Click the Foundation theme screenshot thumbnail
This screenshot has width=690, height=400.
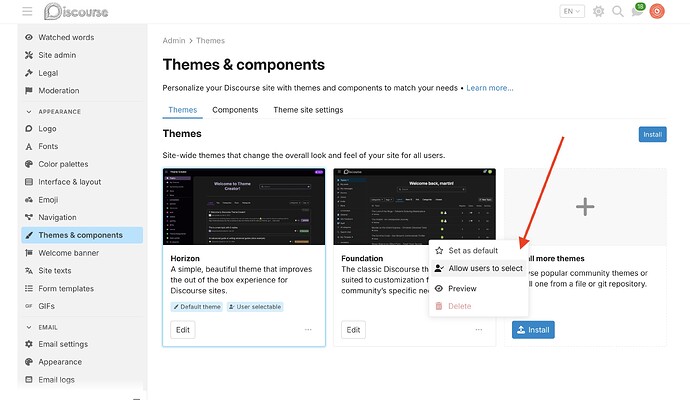(415, 206)
